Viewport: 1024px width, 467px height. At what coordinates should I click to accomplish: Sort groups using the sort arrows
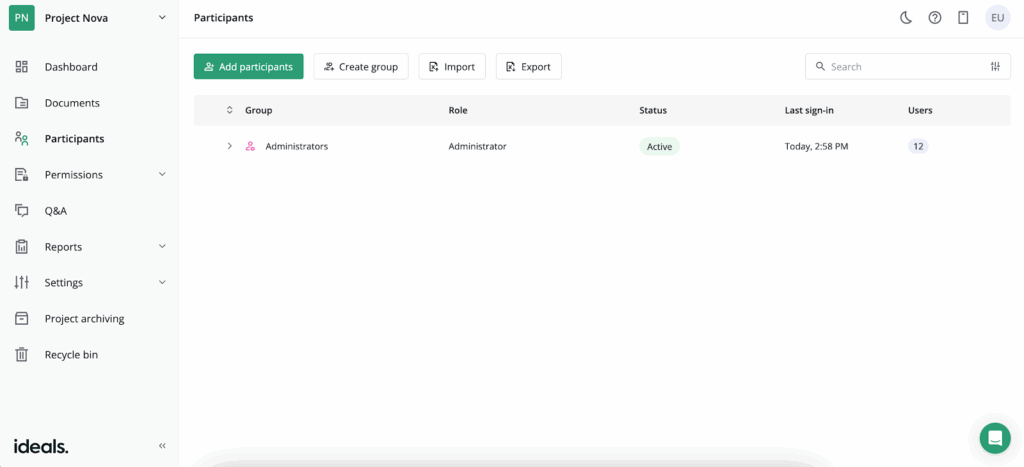click(x=229, y=110)
